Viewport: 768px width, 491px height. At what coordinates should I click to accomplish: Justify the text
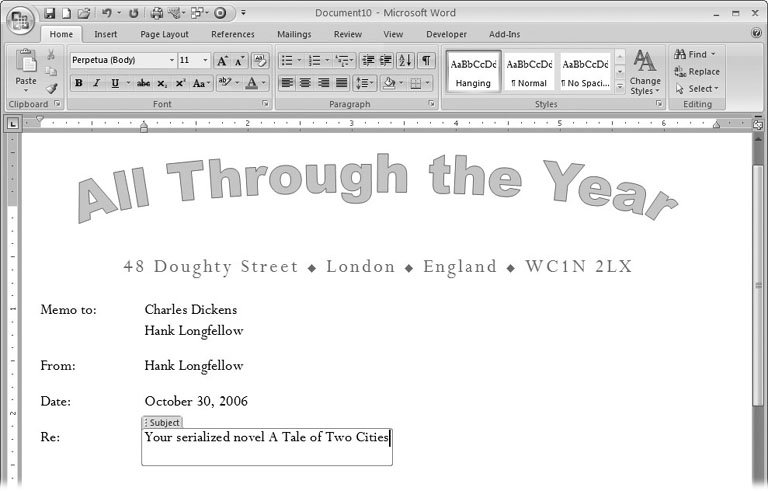click(341, 83)
